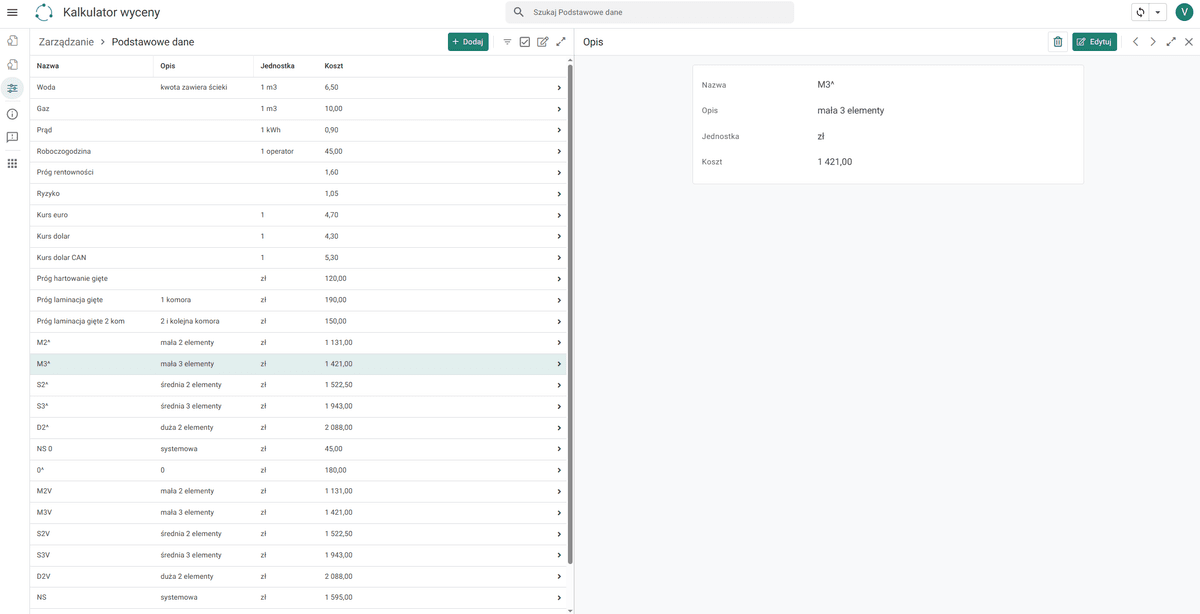Viewport: 1200px width, 614px height.
Task: Click the Edytuj button
Action: [1094, 42]
